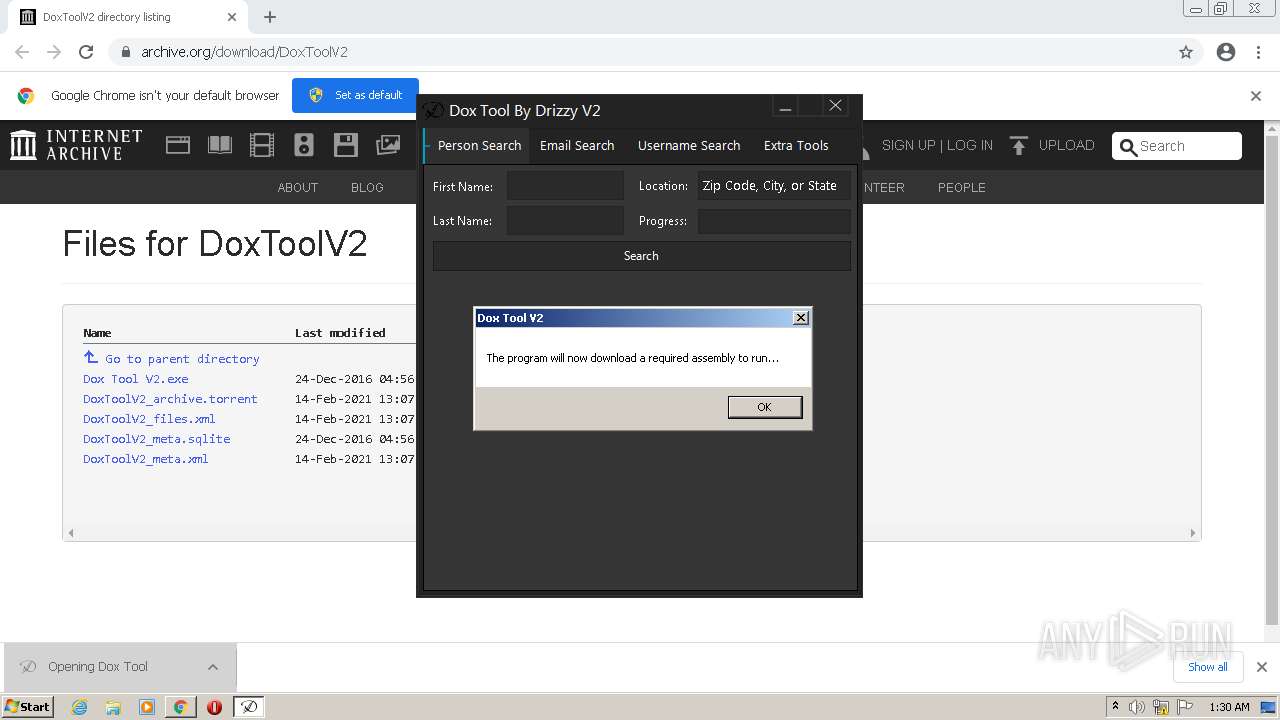Click the left arrow of horizontal scrollbar

(x=71, y=533)
